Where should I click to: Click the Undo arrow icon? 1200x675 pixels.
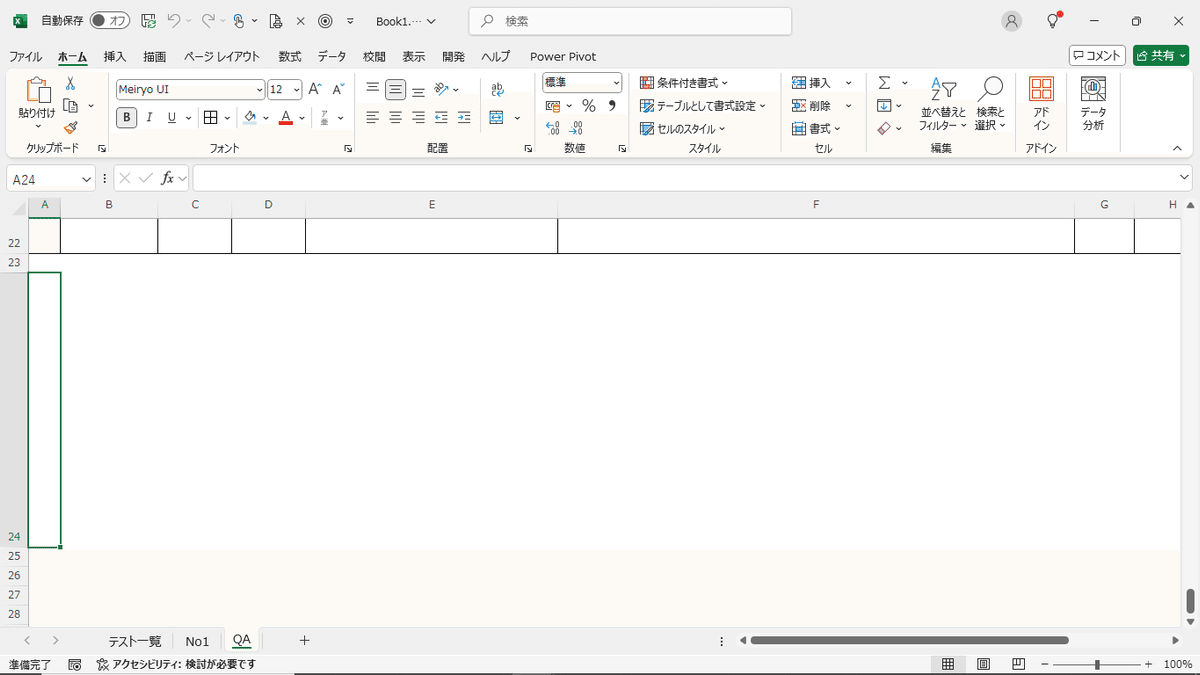(x=174, y=21)
